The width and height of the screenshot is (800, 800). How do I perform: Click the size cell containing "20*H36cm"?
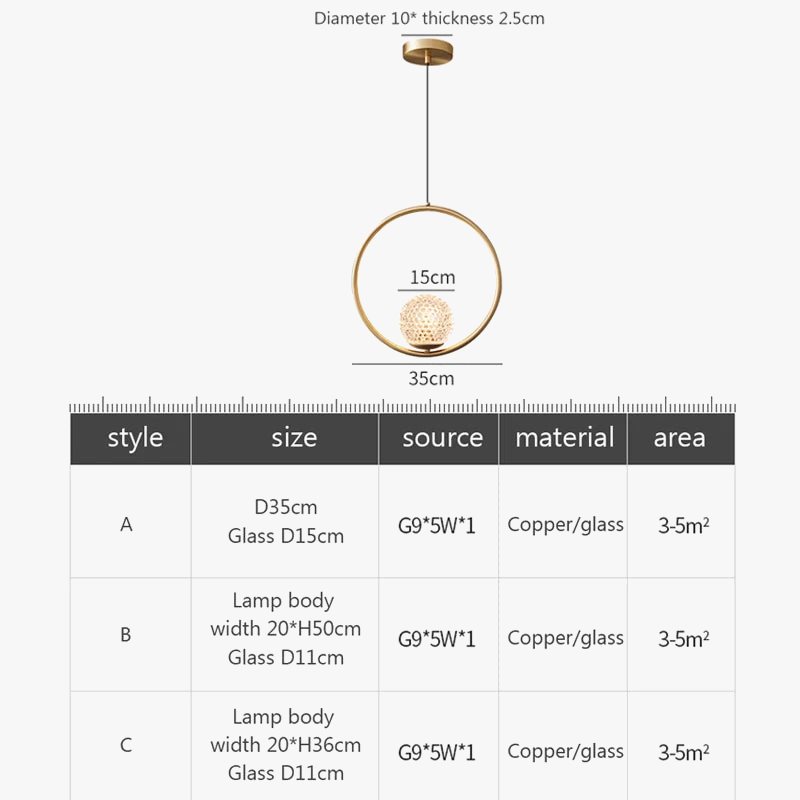click(286, 745)
